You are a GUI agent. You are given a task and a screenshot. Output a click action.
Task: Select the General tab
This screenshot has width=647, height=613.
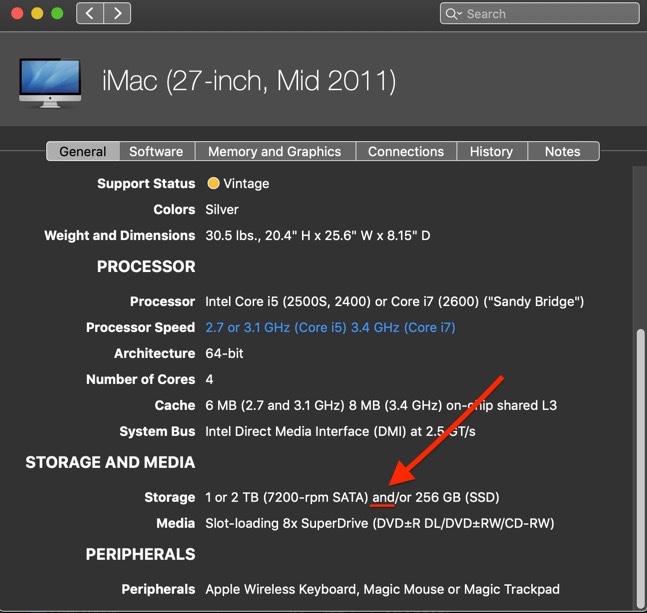83,151
